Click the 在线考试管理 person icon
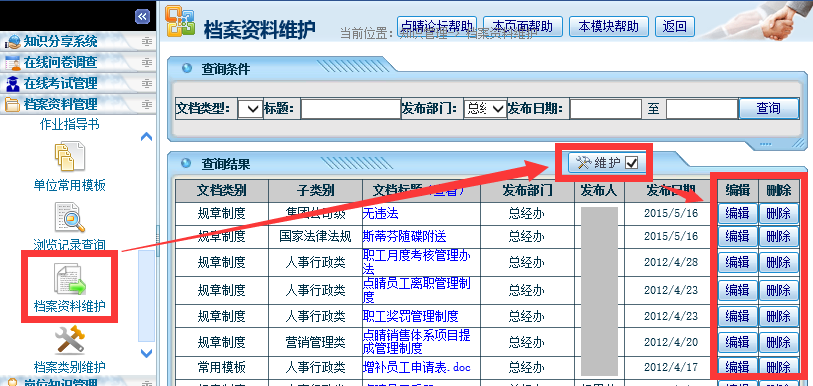Screen dimensions: 813x386 [12, 83]
